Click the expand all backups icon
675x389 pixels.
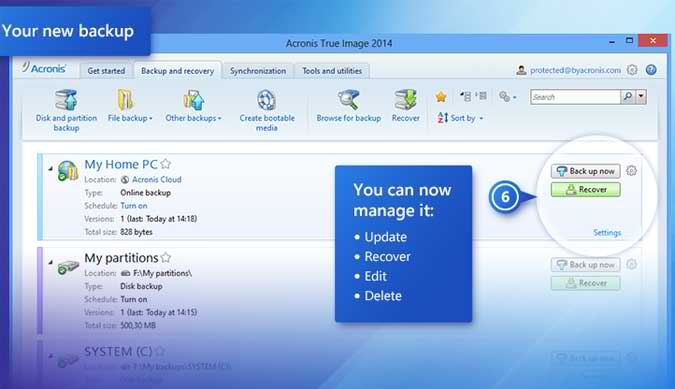481,96
